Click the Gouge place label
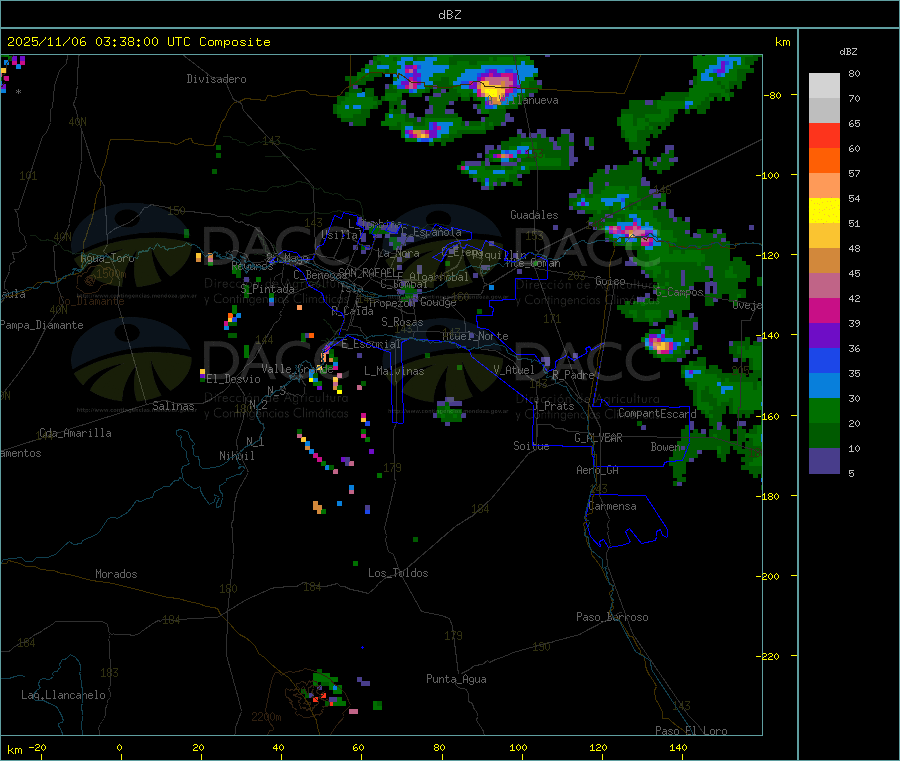The image size is (900, 761). [438, 302]
